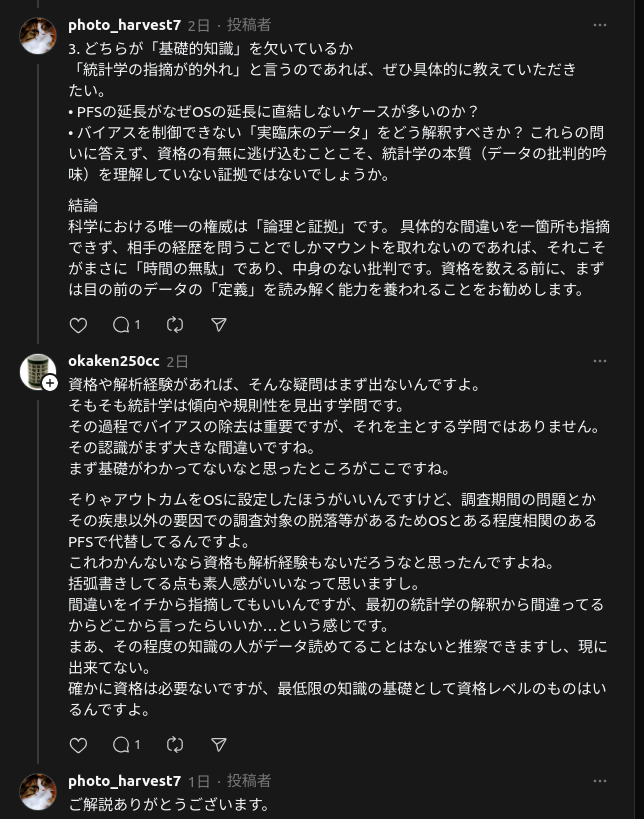The height and width of the screenshot is (819, 644).
Task: Click photo_harvest7 username on the bottom reply
Action: [x=124, y=781]
